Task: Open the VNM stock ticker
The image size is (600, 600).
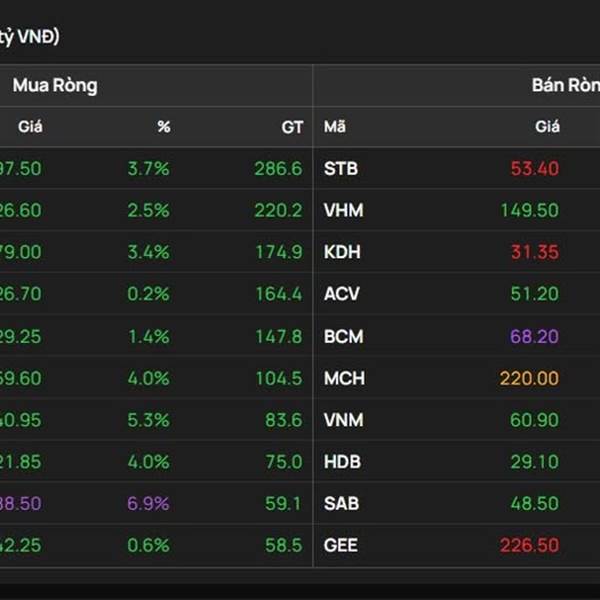Action: click(x=343, y=420)
